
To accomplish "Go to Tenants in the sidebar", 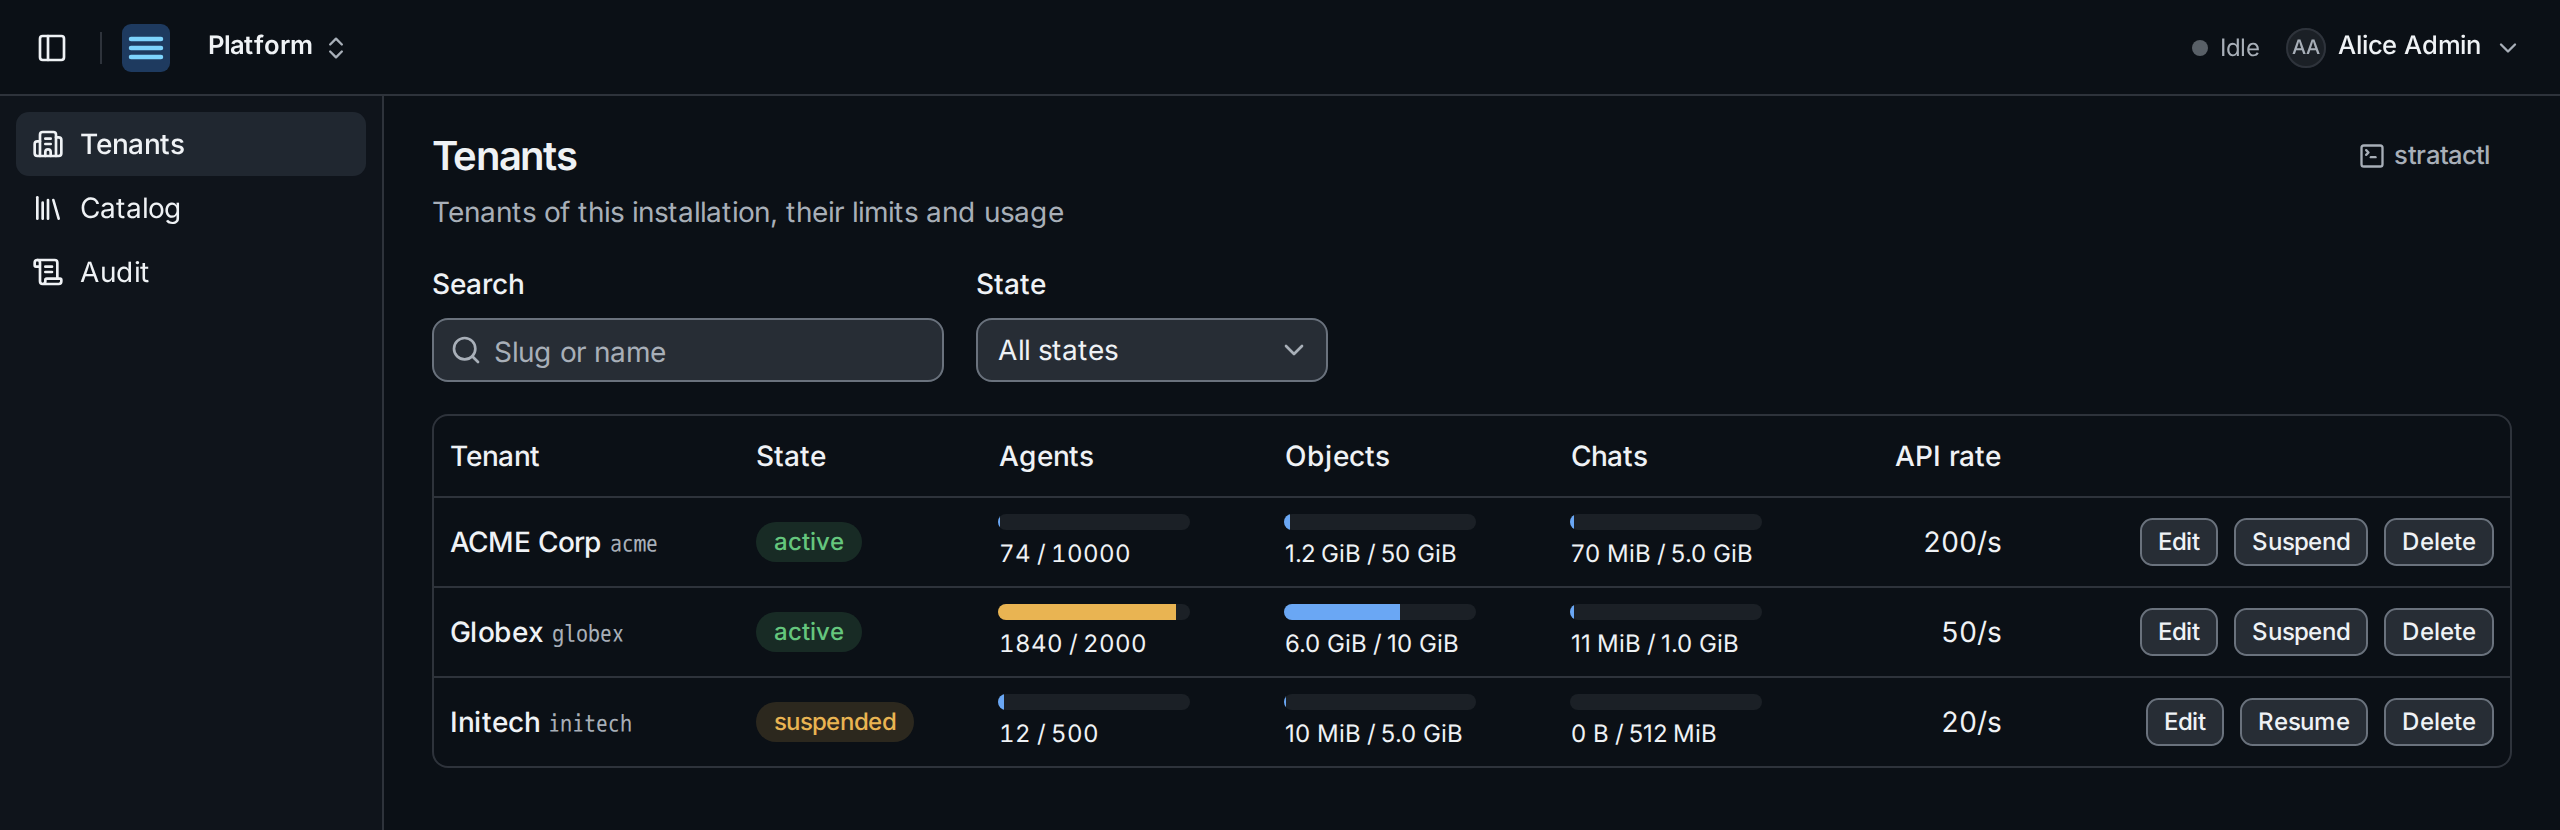I will [x=191, y=144].
